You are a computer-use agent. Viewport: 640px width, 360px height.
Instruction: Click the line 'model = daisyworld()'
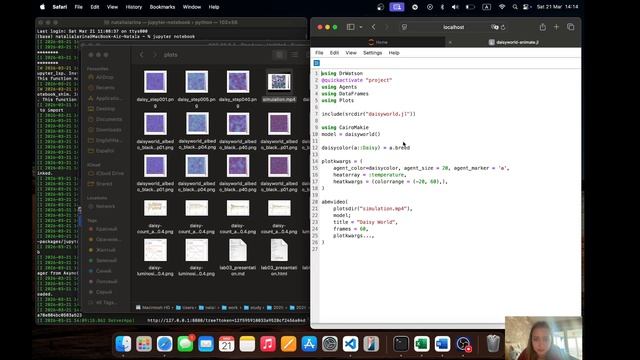[x=351, y=134]
